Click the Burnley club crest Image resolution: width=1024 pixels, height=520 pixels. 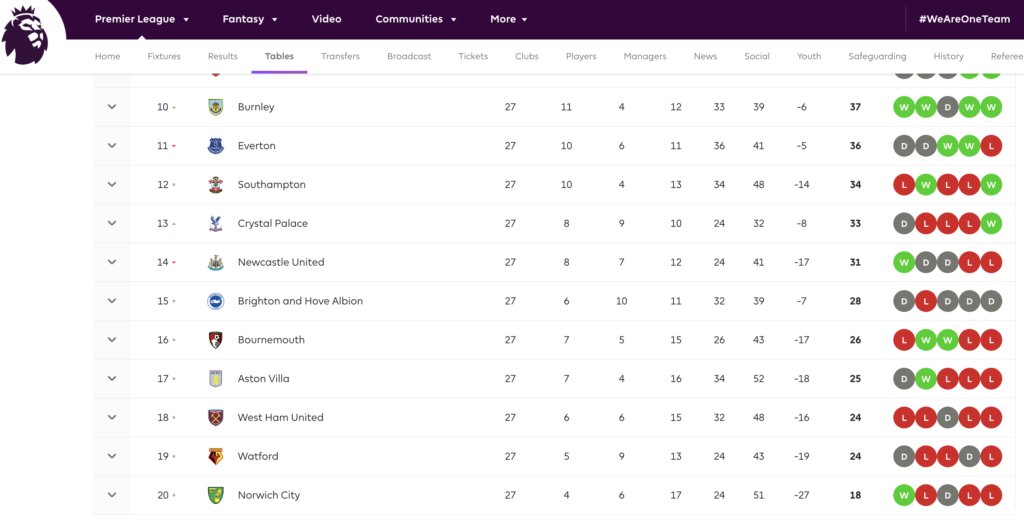point(215,107)
